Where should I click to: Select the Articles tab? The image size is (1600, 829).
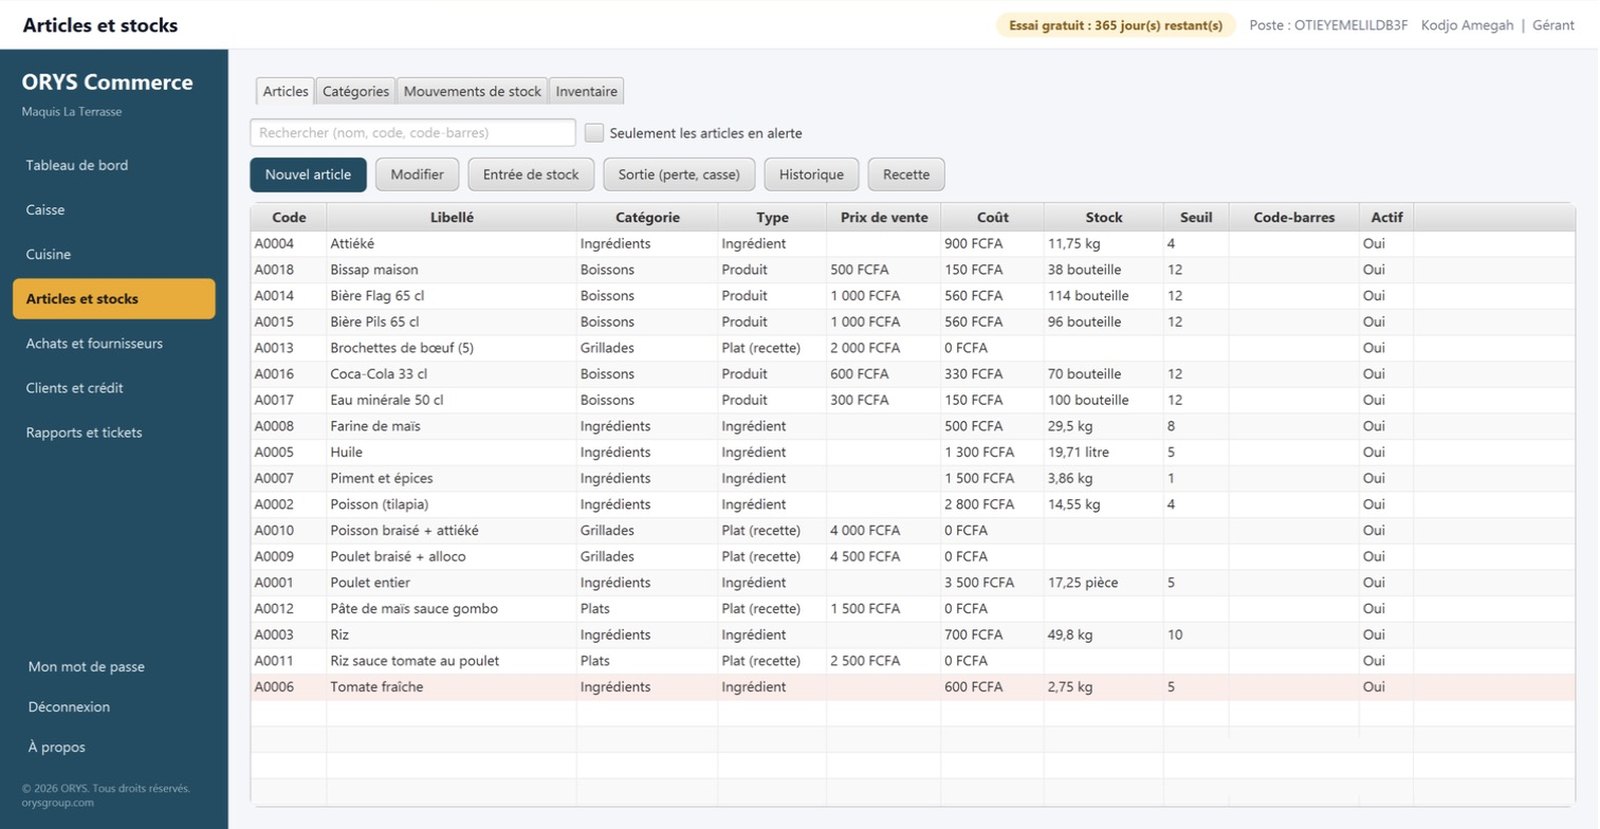pyautogui.click(x=285, y=91)
